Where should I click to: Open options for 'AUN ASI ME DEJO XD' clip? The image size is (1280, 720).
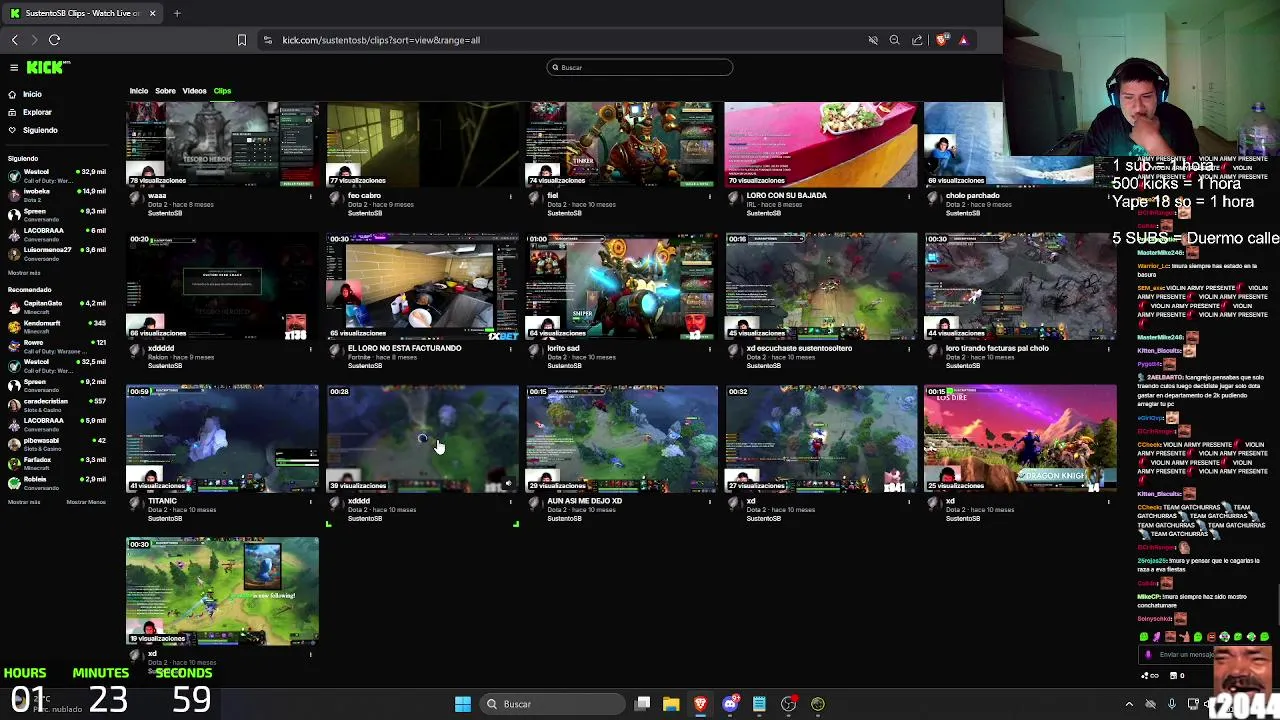[710, 501]
